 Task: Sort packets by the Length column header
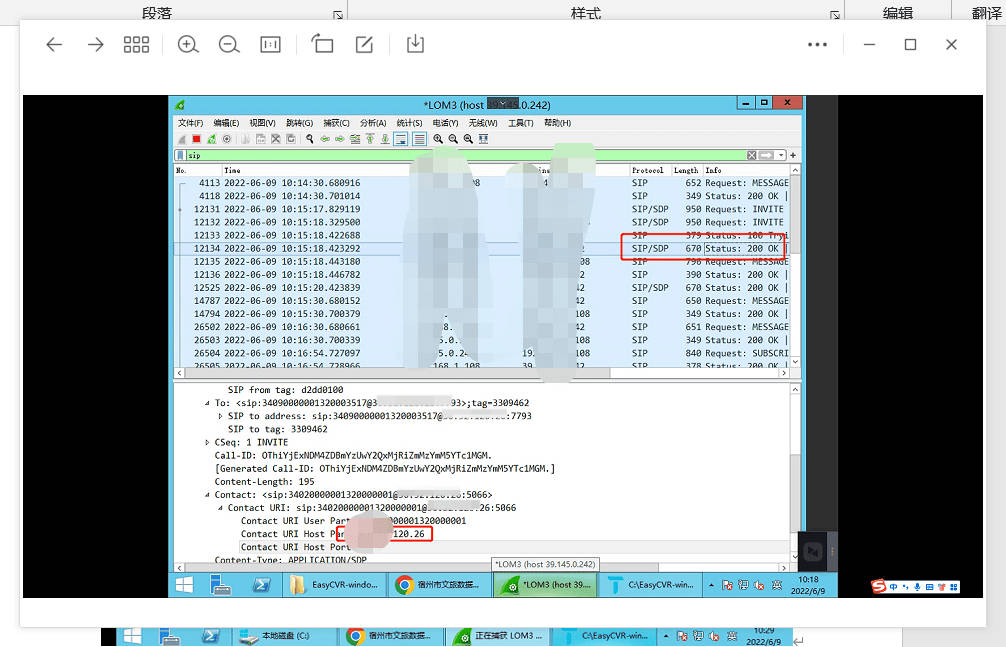pyautogui.click(x=686, y=170)
